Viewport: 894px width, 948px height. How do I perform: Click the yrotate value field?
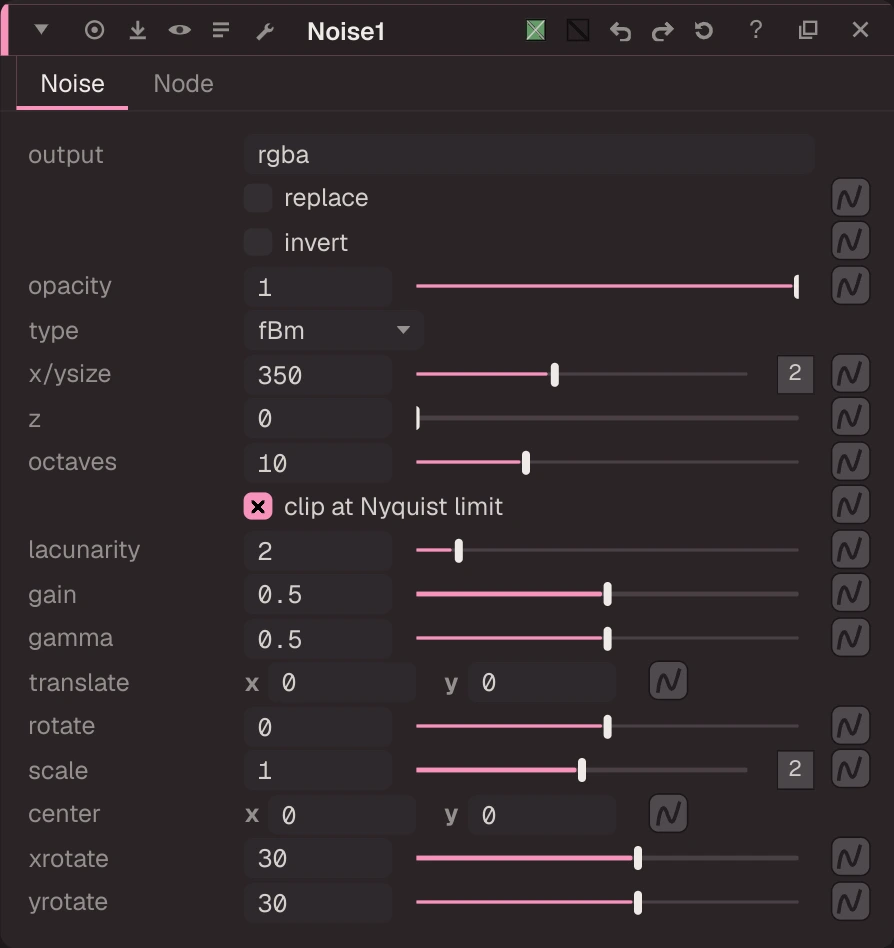(318, 903)
